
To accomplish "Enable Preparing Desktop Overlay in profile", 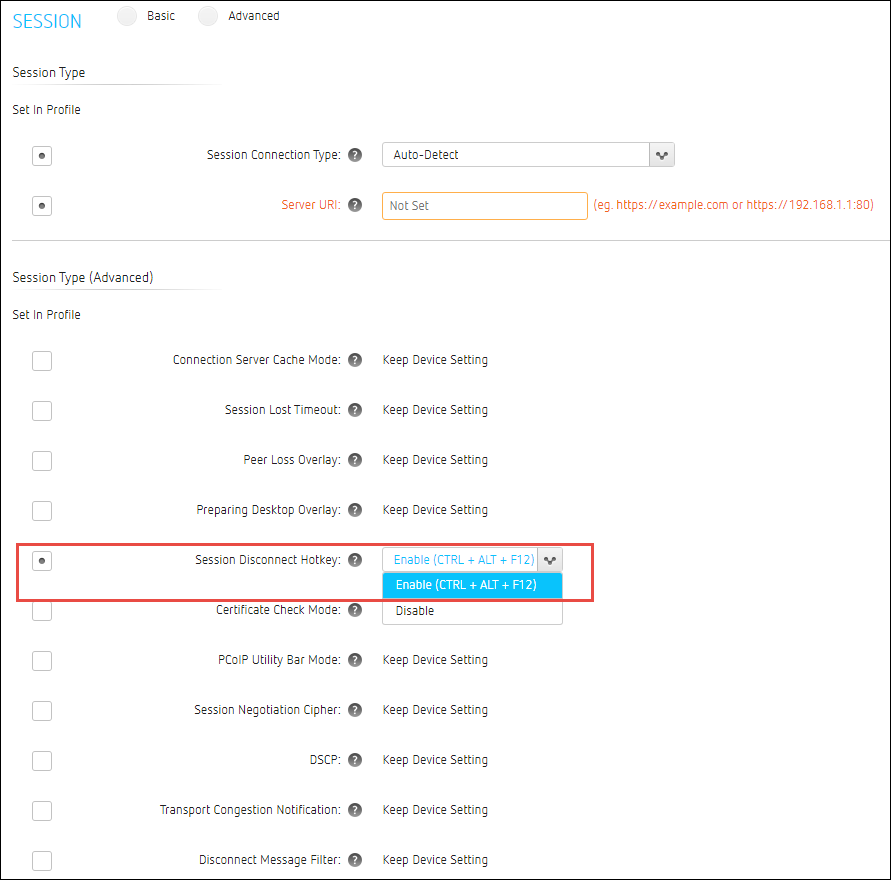I will click(42, 511).
